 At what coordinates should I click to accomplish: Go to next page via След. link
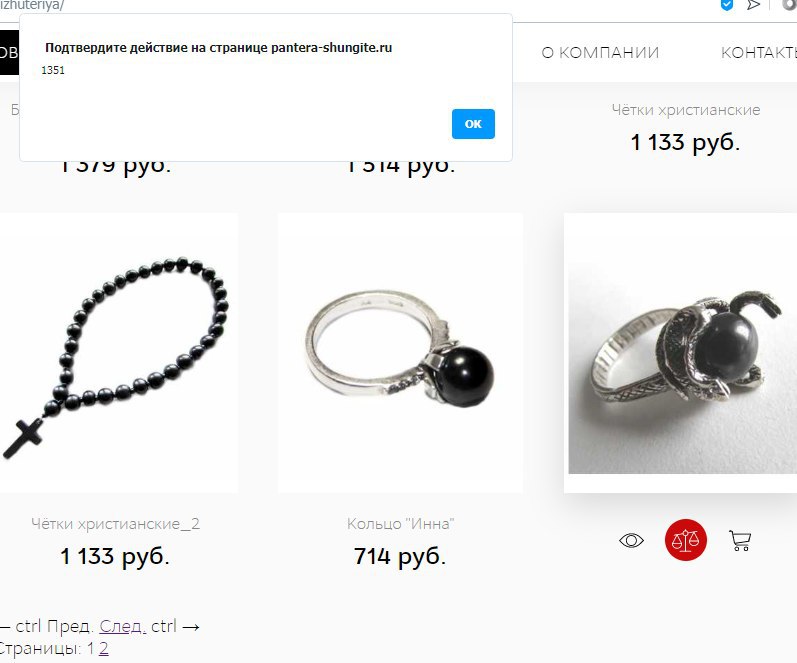122,626
